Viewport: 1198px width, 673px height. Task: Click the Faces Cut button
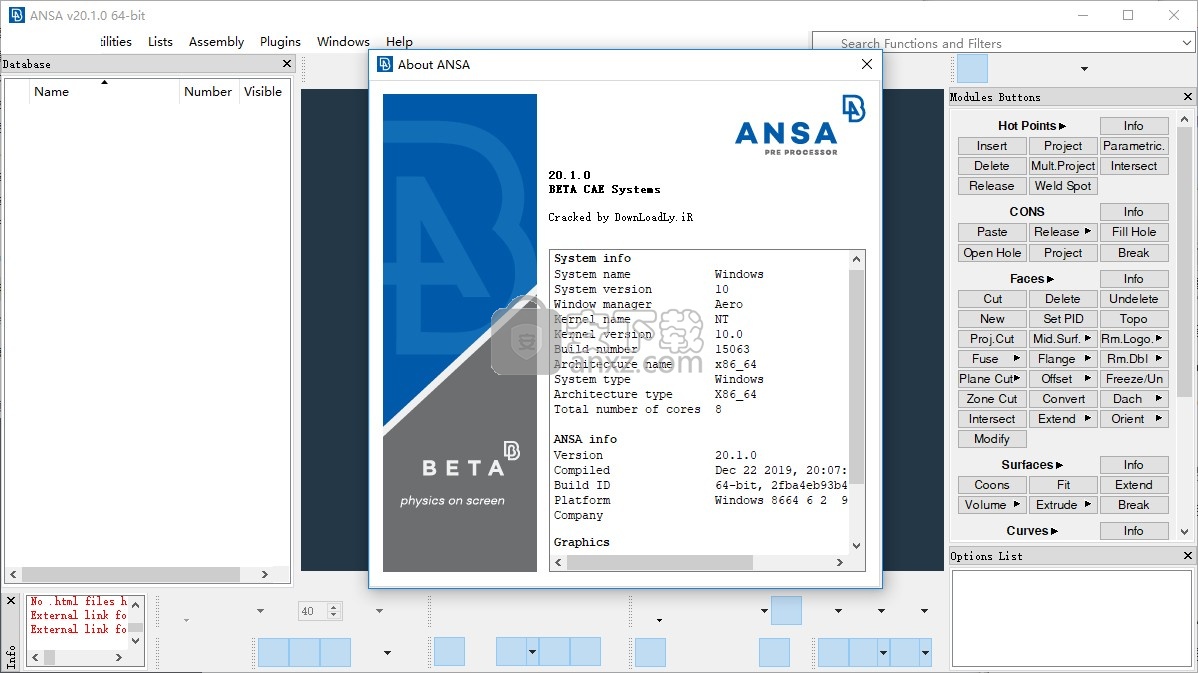pos(992,299)
